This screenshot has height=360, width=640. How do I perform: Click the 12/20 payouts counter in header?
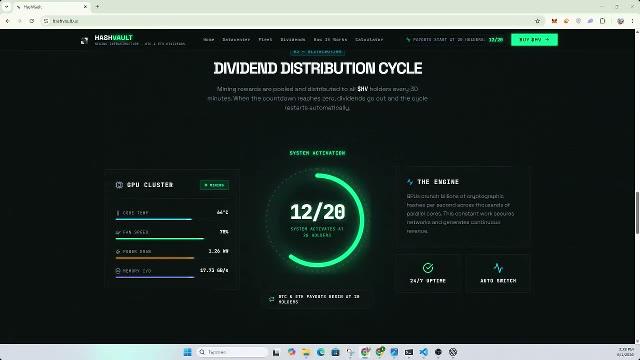click(496, 40)
